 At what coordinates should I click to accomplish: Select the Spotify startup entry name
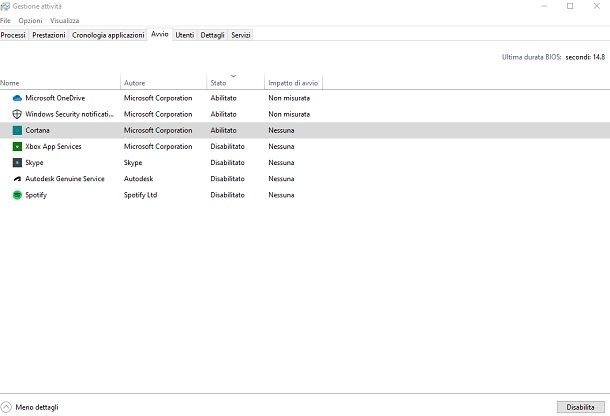click(36, 195)
